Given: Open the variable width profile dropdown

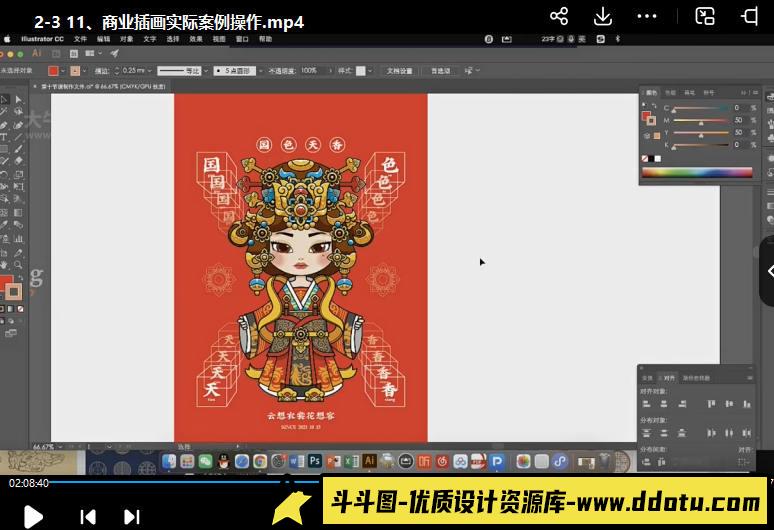Looking at the screenshot, I should point(206,71).
